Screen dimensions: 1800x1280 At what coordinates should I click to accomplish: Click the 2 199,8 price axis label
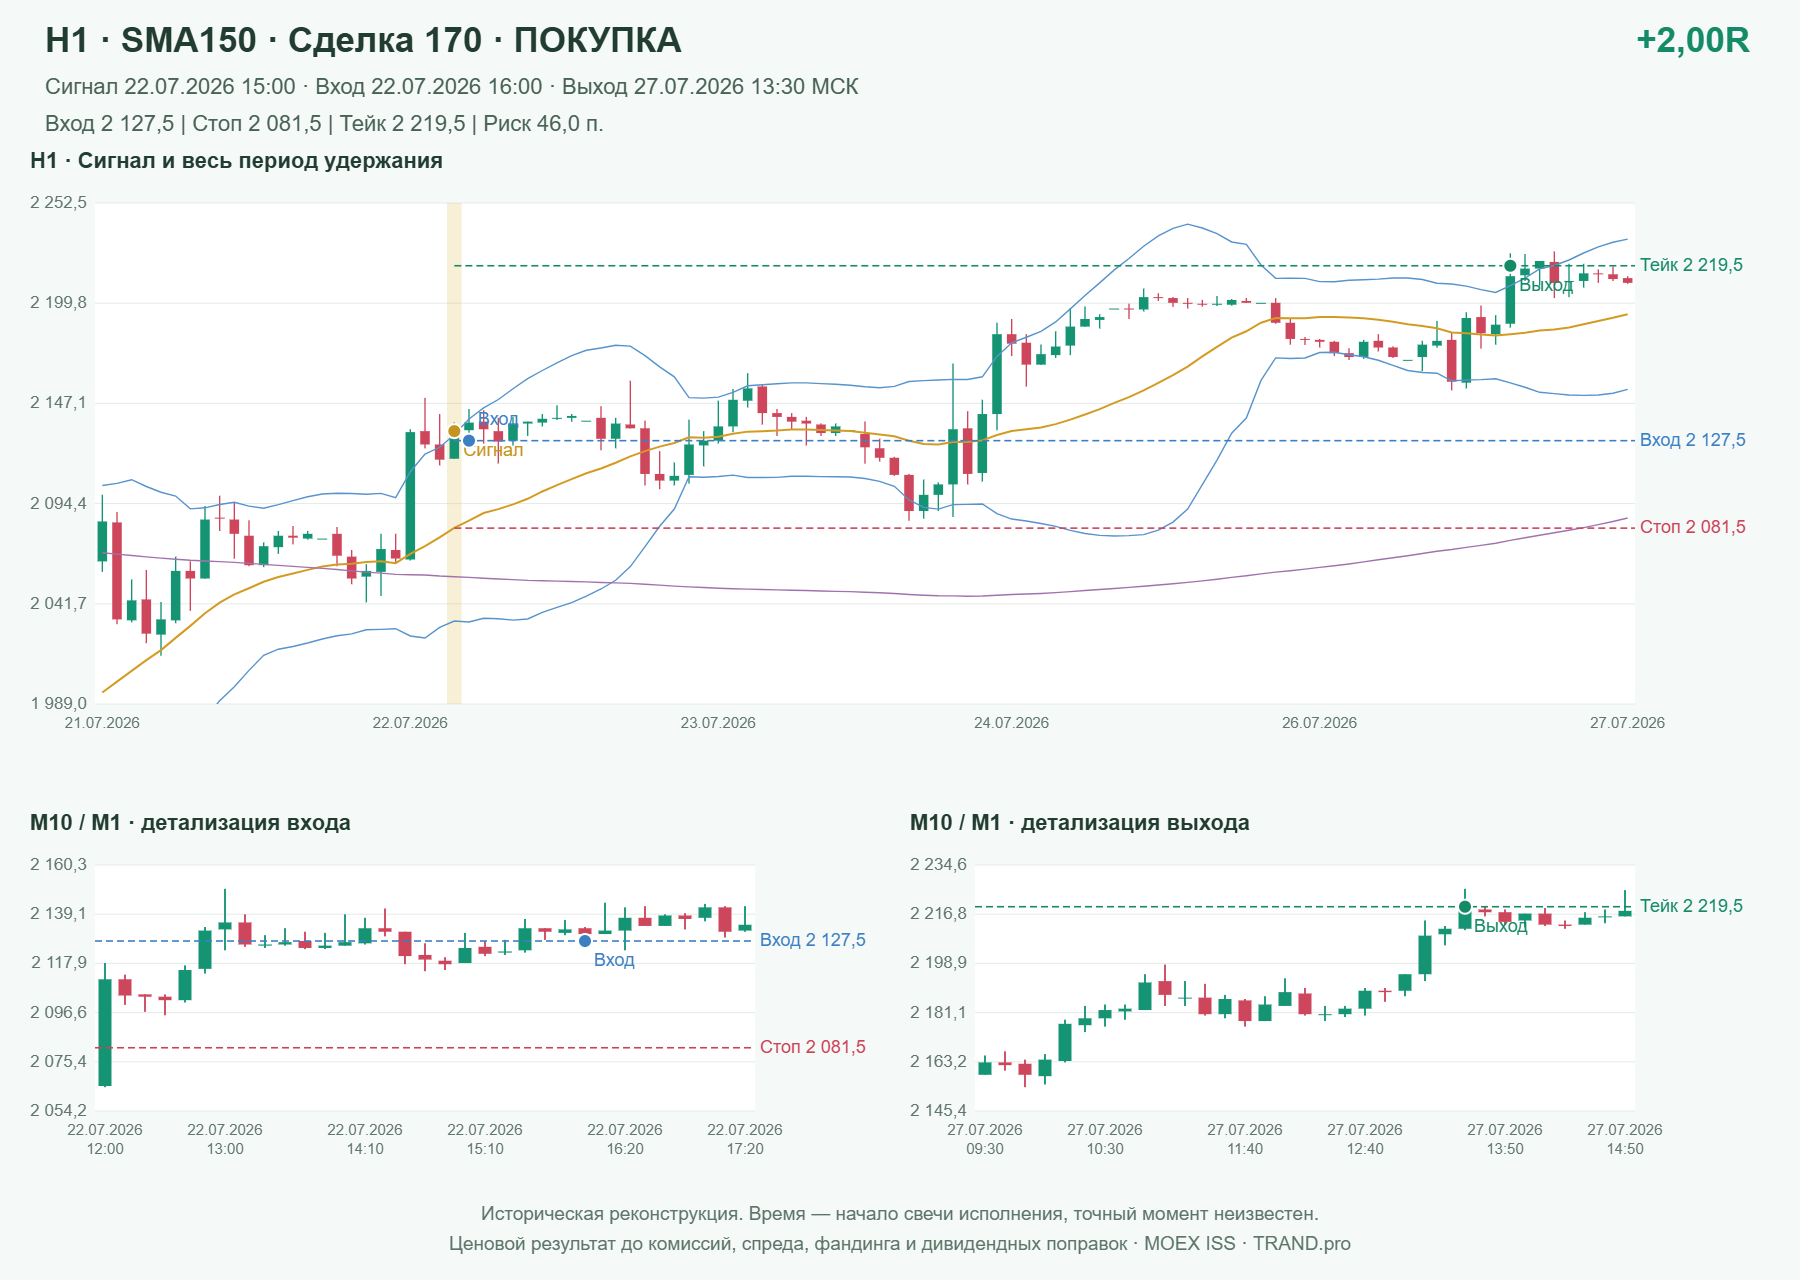(58, 303)
